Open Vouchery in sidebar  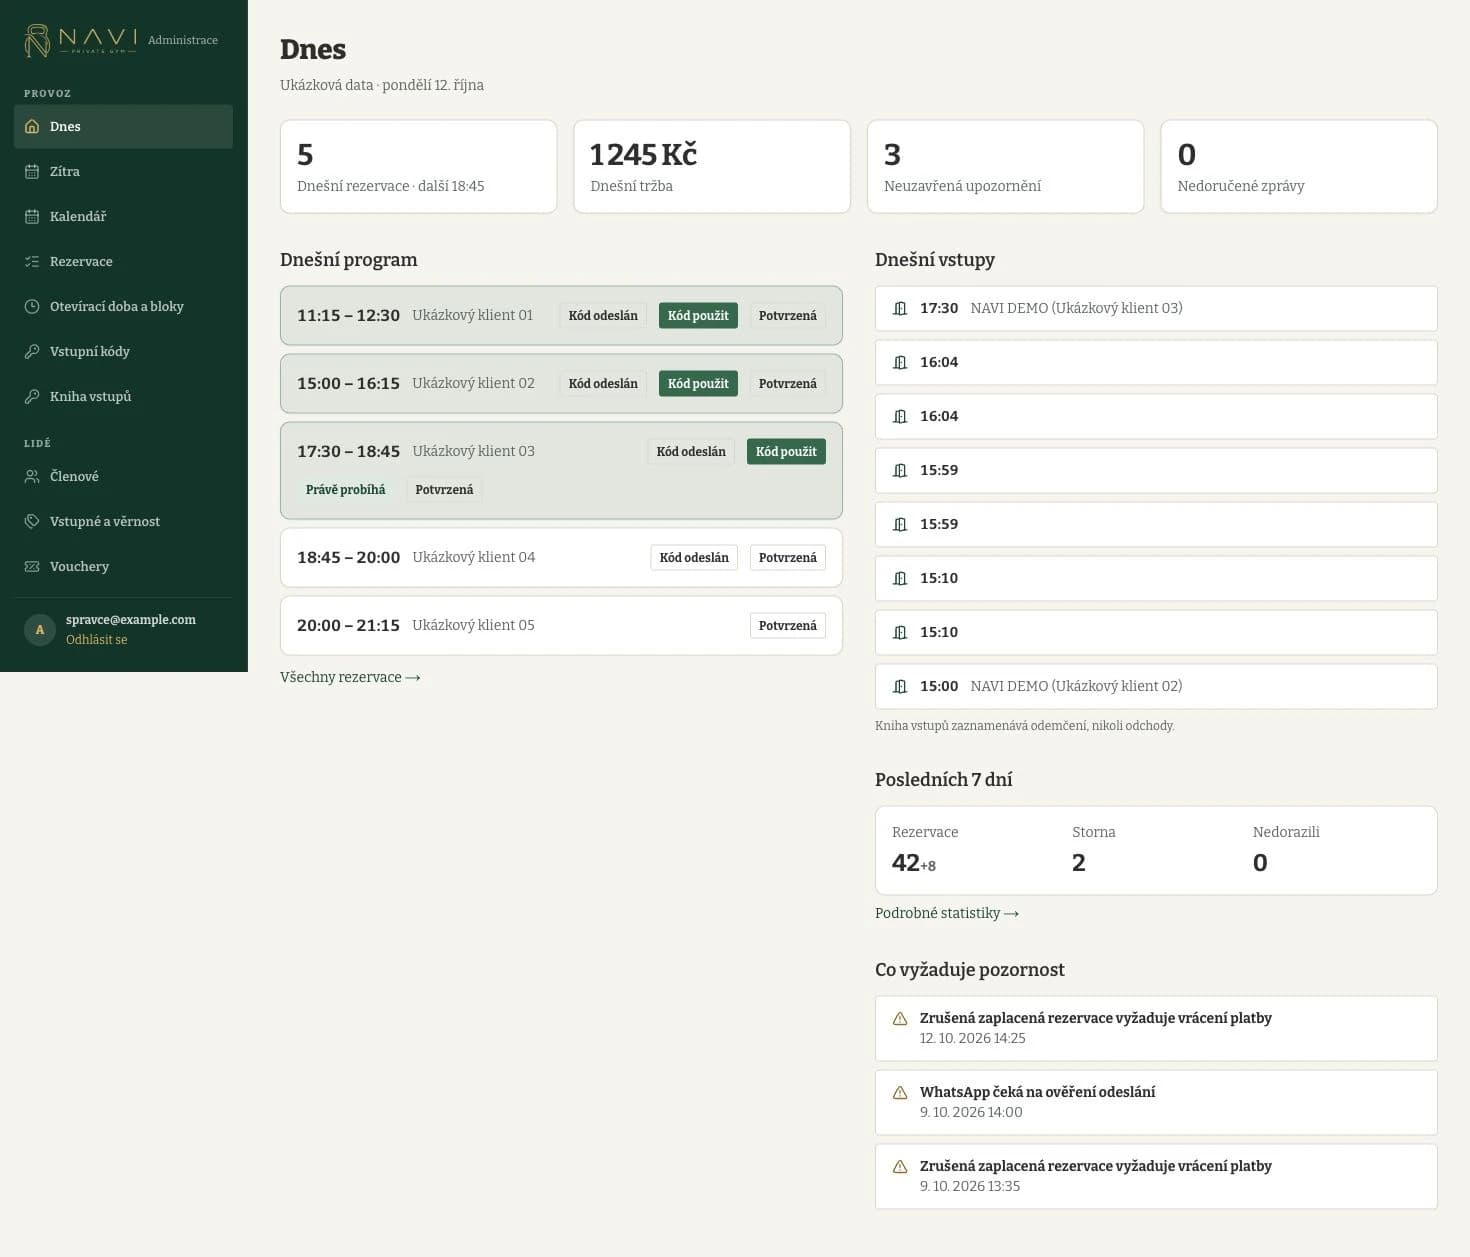point(123,567)
